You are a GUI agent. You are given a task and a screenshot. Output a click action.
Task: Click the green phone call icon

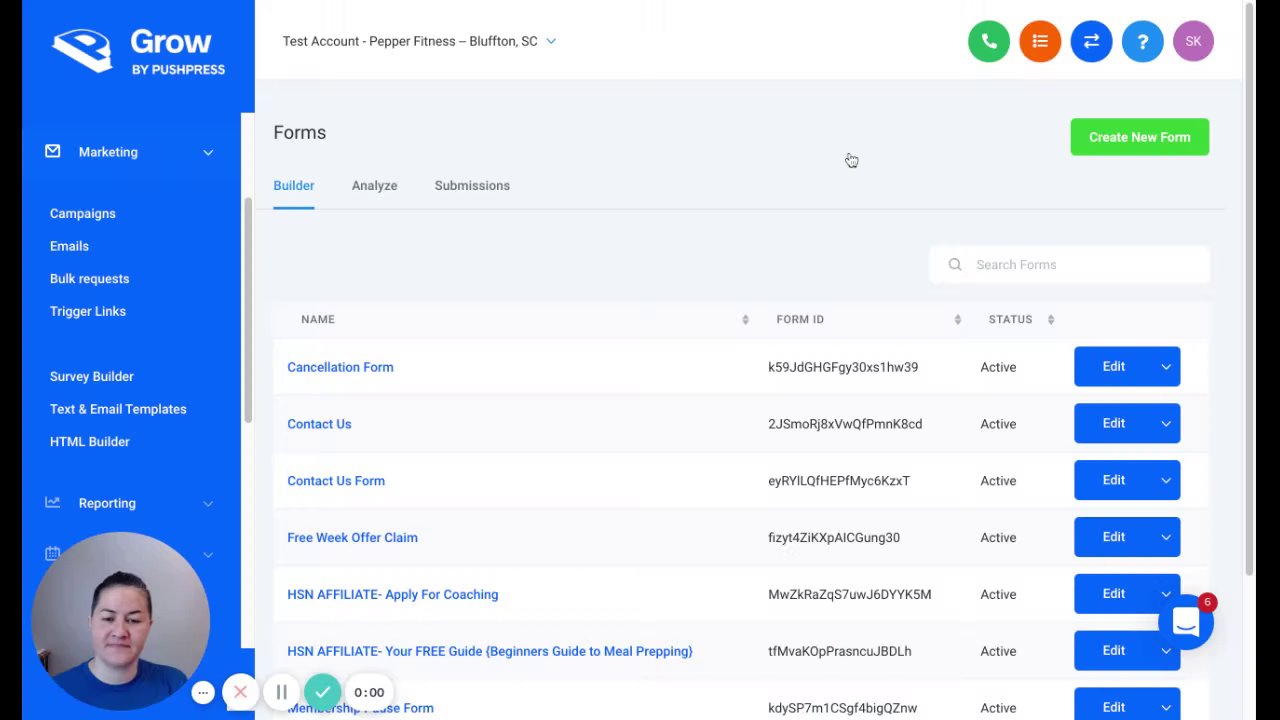989,41
